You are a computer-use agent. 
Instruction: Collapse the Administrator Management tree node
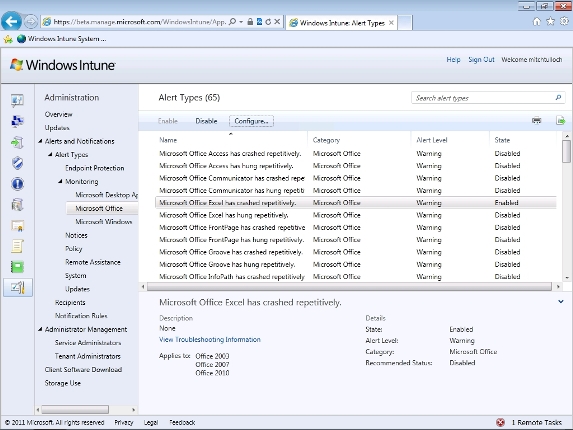40,329
